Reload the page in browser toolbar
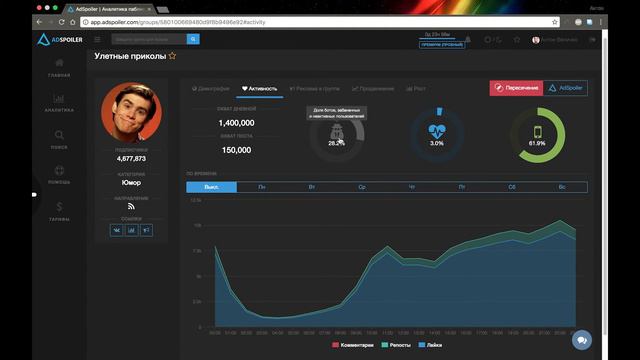Image resolution: width=640 pixels, height=360 pixels. tap(61, 22)
